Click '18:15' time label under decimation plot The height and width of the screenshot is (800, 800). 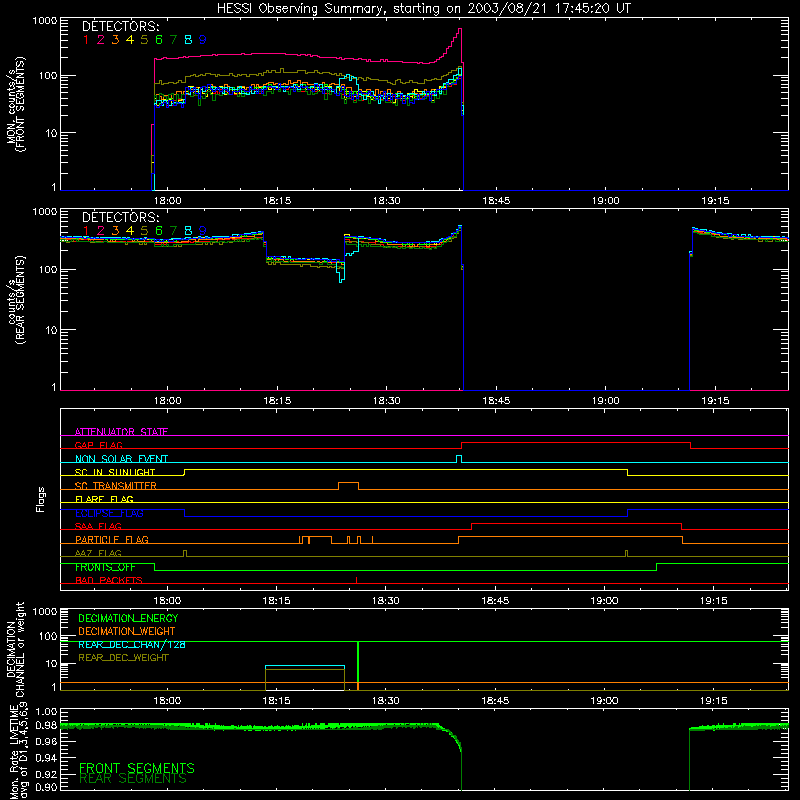pyautogui.click(x=277, y=701)
